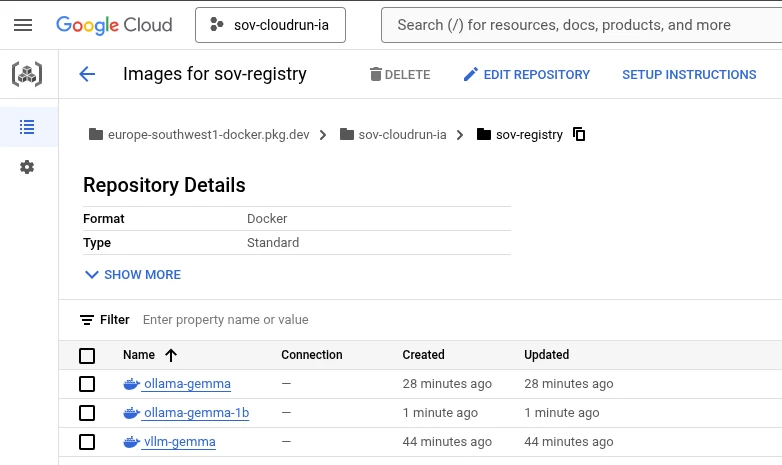Open the Artifact Registry product icon
782x465 pixels.
pos(27,74)
